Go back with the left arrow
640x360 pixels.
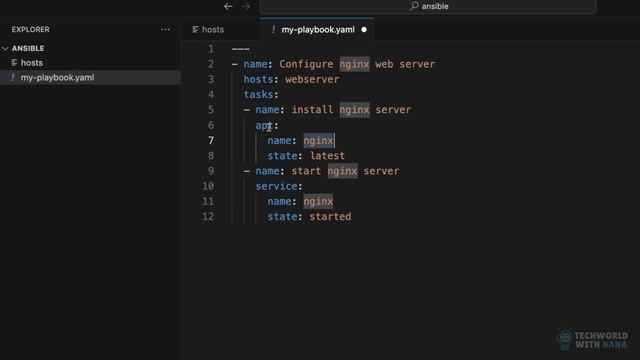pos(228,6)
